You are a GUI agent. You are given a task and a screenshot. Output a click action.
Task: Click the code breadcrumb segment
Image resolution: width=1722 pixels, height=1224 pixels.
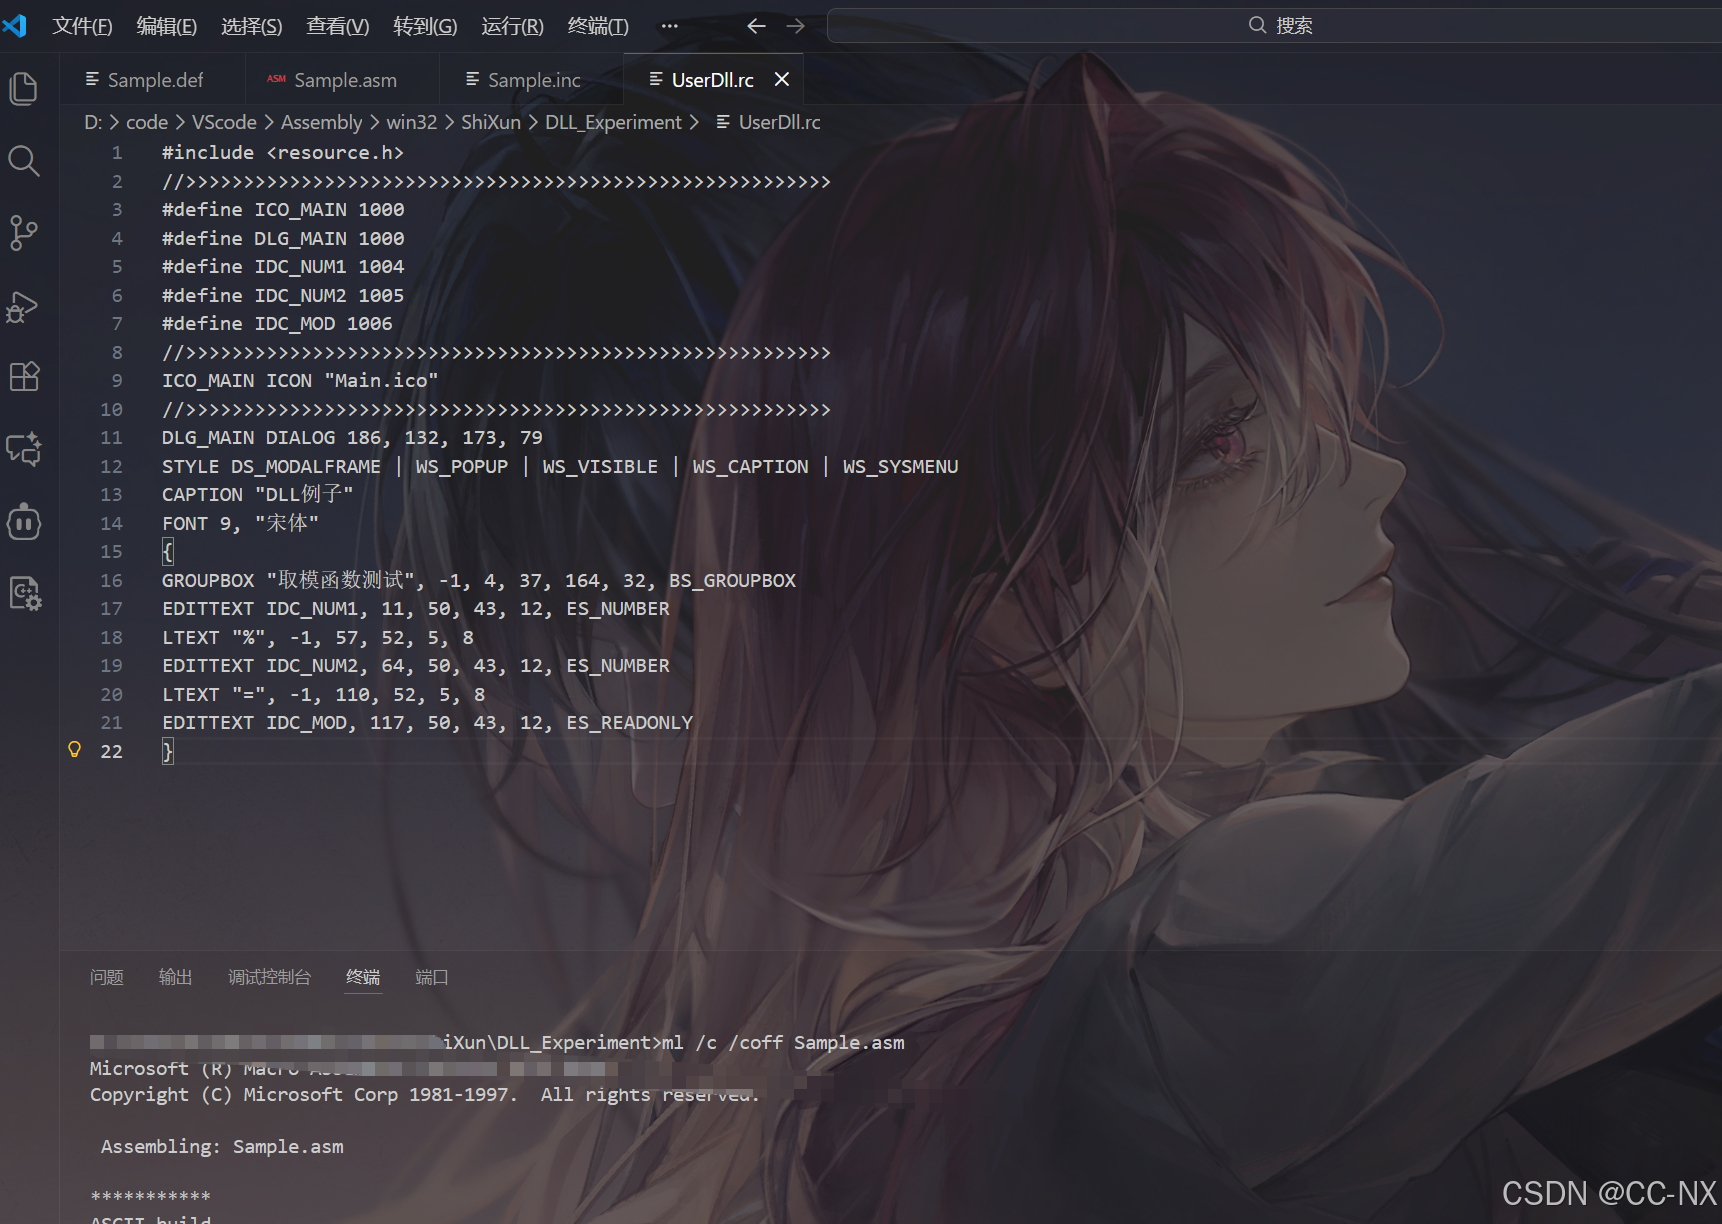(x=147, y=122)
